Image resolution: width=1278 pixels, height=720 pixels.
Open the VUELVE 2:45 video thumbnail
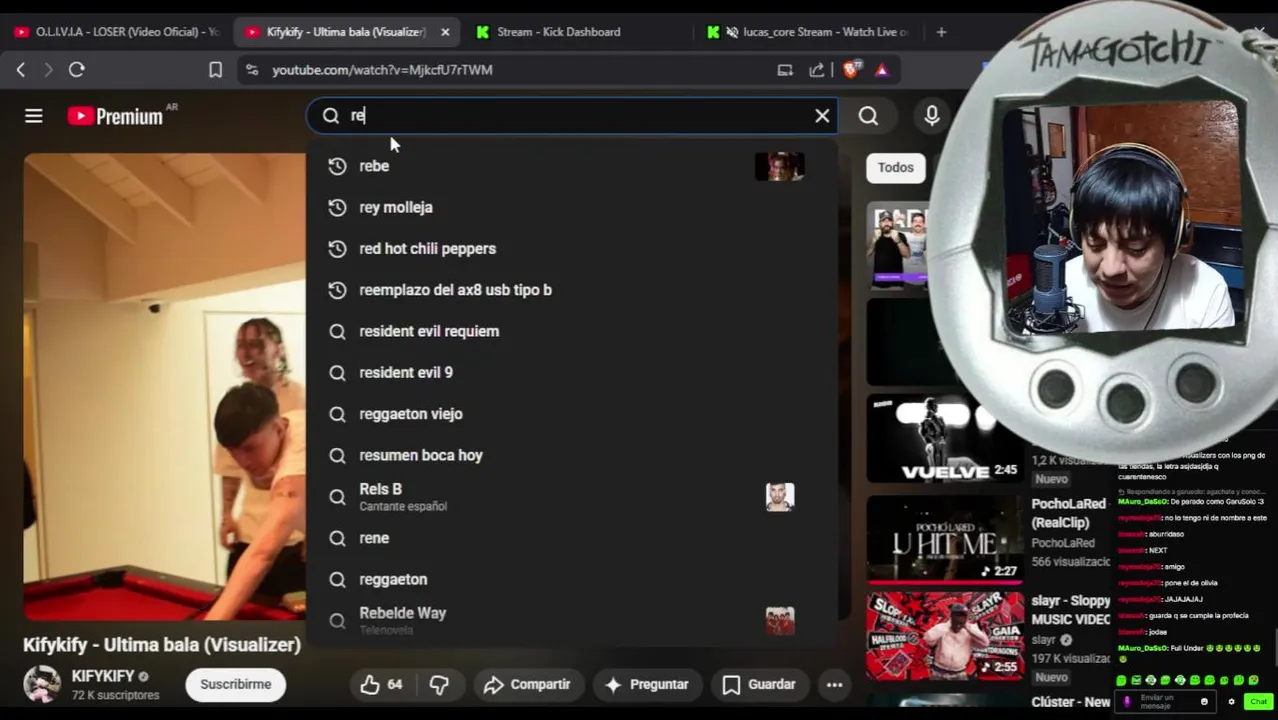(943, 438)
